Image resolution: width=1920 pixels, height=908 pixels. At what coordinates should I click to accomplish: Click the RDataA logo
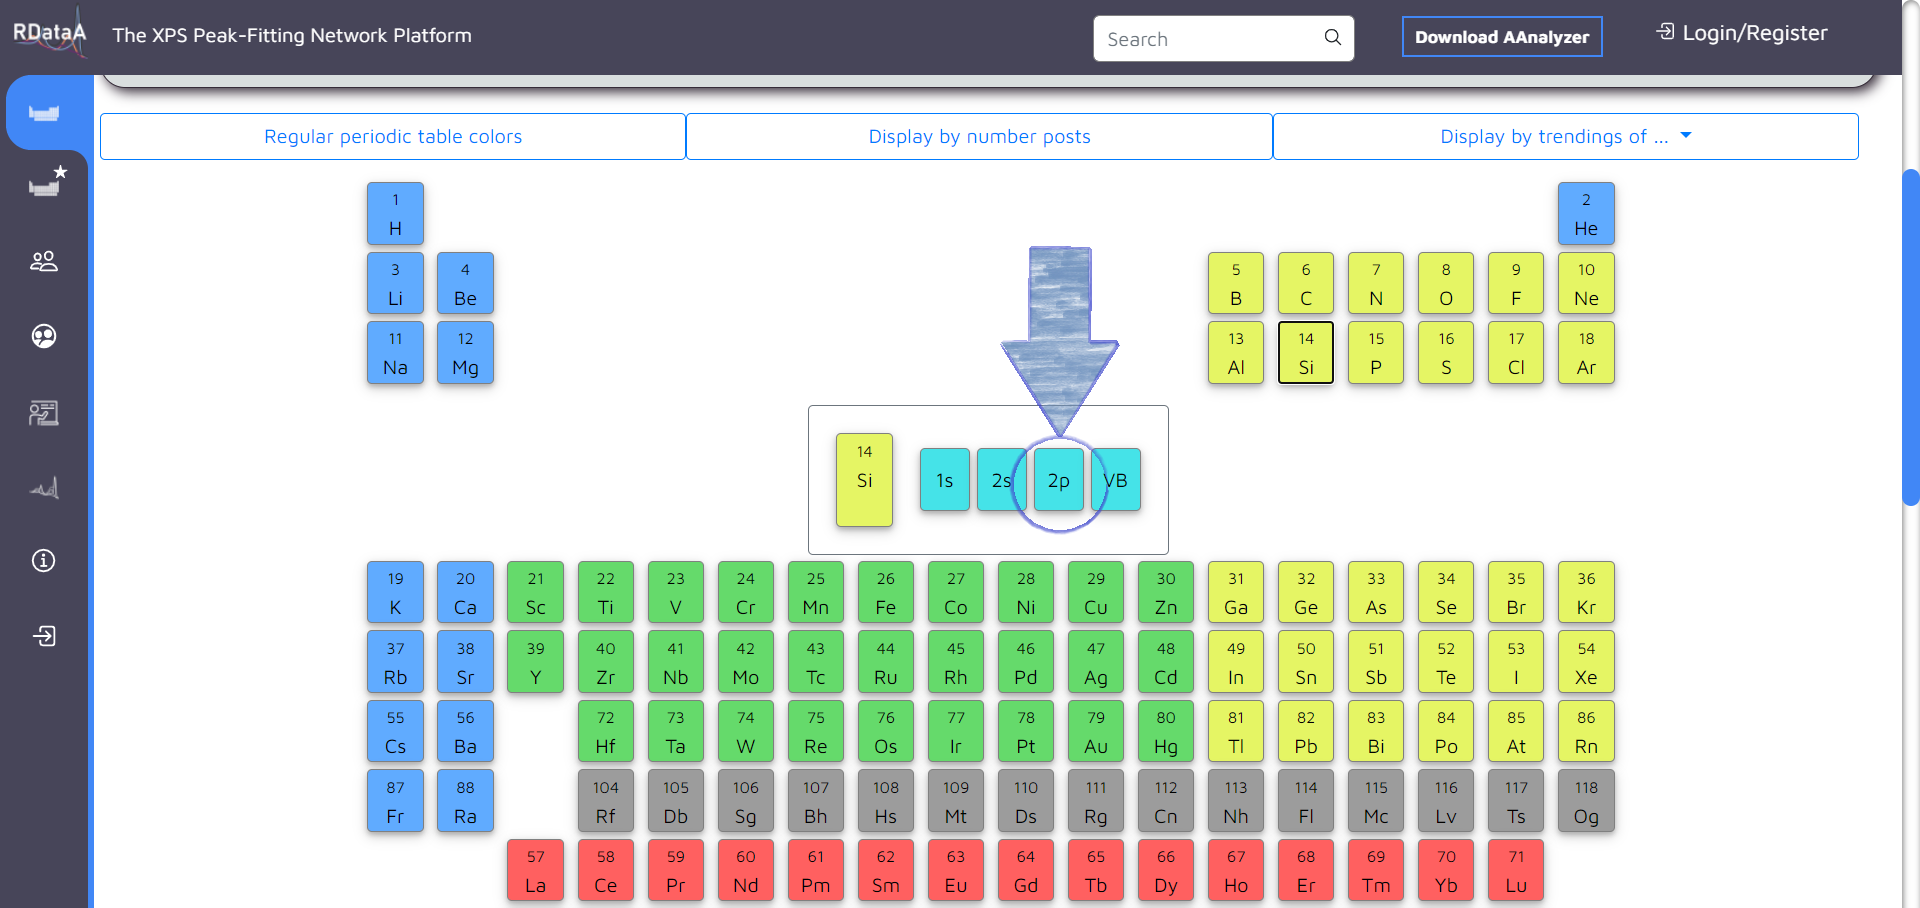(x=49, y=34)
